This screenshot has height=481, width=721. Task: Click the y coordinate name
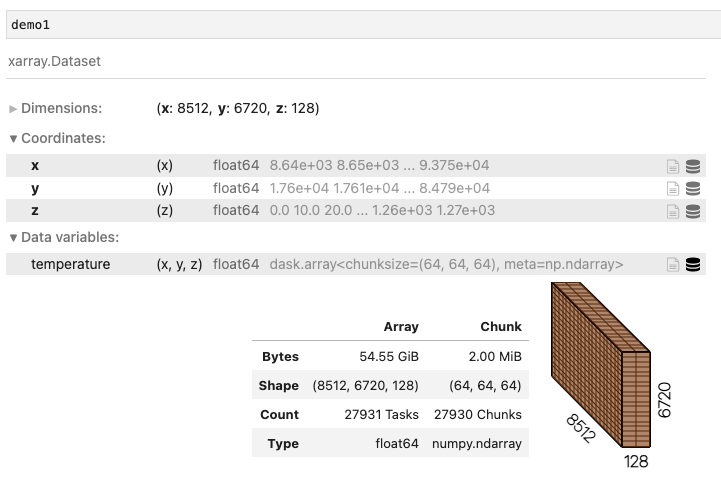point(35,189)
